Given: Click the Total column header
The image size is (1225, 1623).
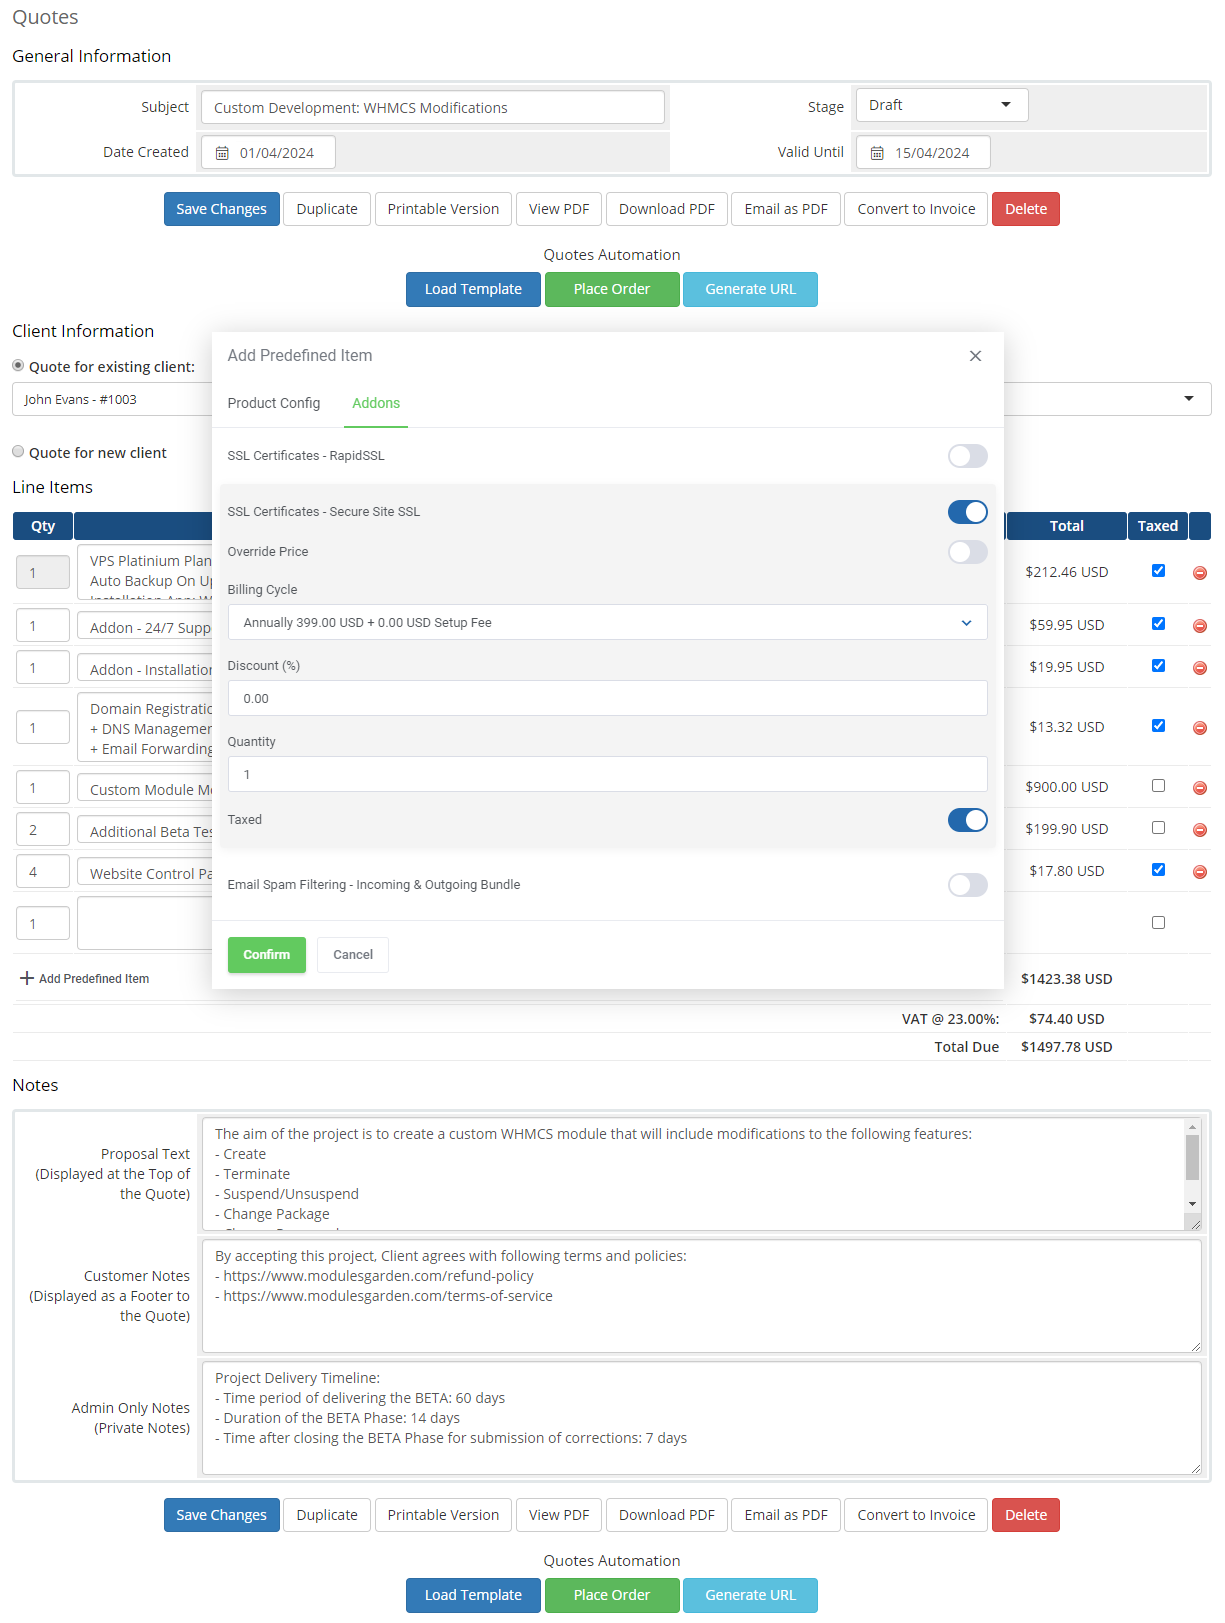Looking at the screenshot, I should click(x=1066, y=526).
